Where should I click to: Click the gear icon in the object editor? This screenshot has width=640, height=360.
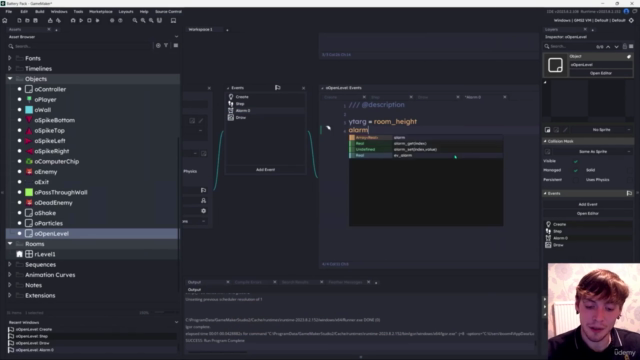tap(203, 211)
